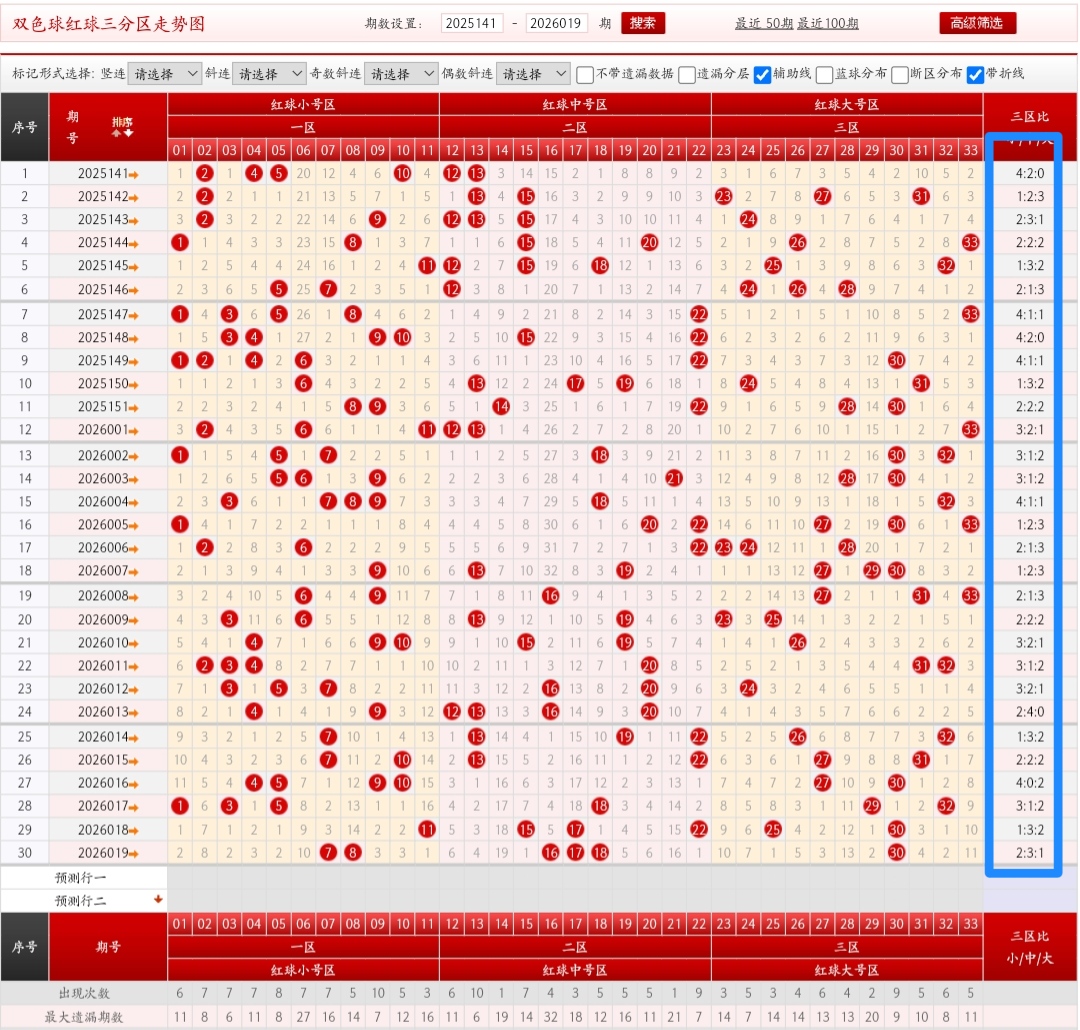
Task: Click column header 01 in top row
Action: (180, 151)
